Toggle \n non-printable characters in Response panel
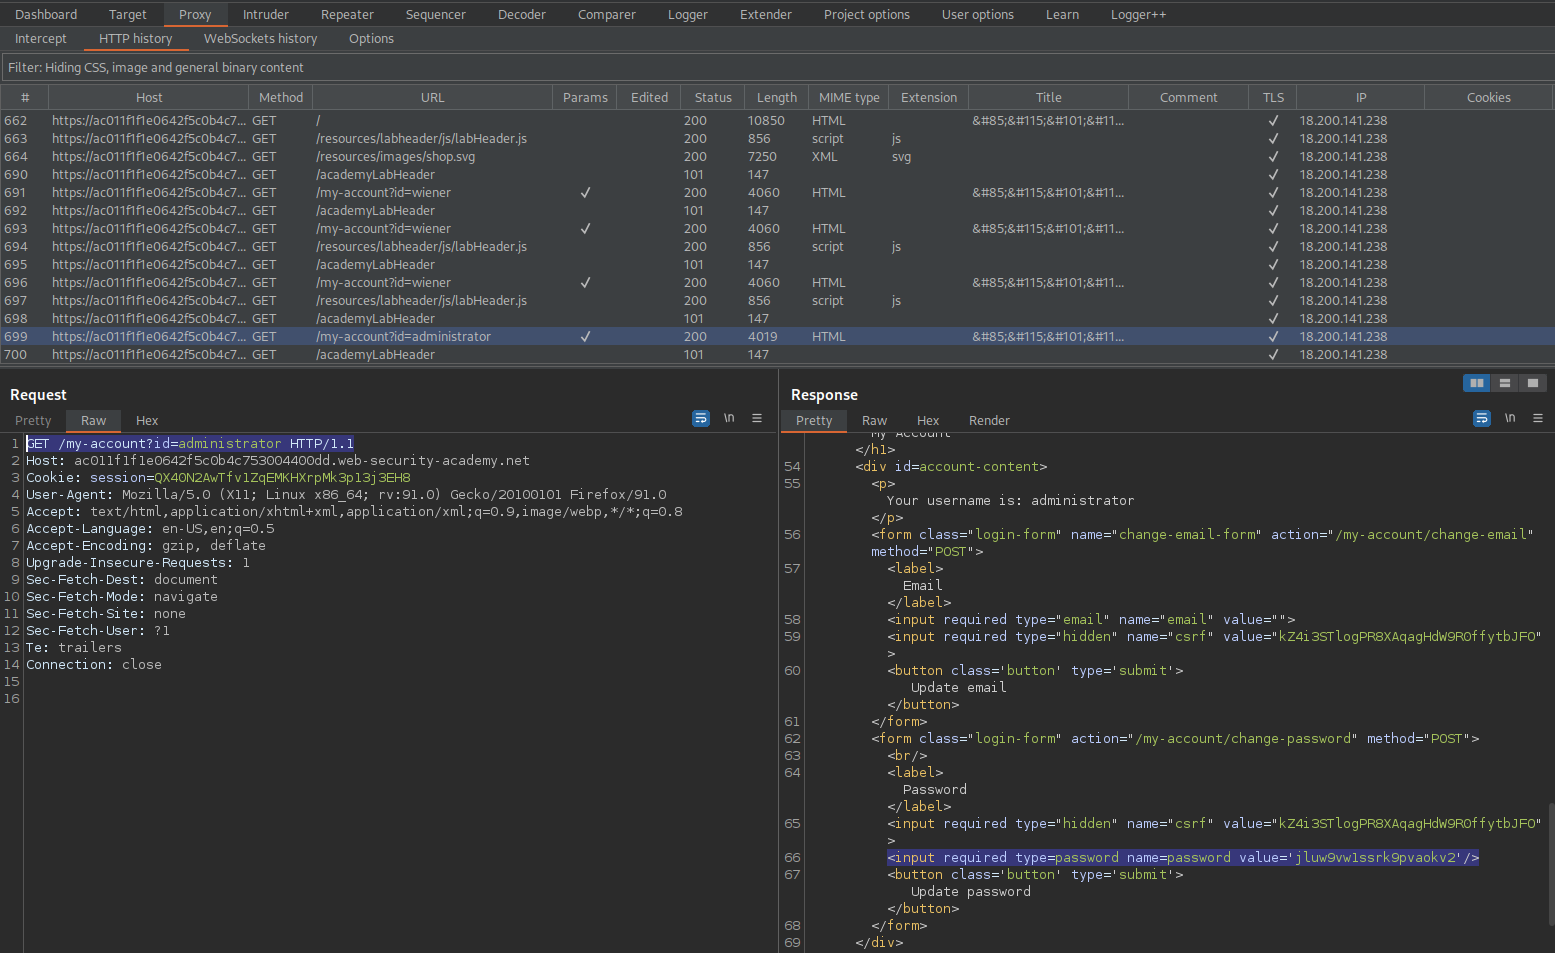Viewport: 1555px width, 953px height. coord(1510,418)
